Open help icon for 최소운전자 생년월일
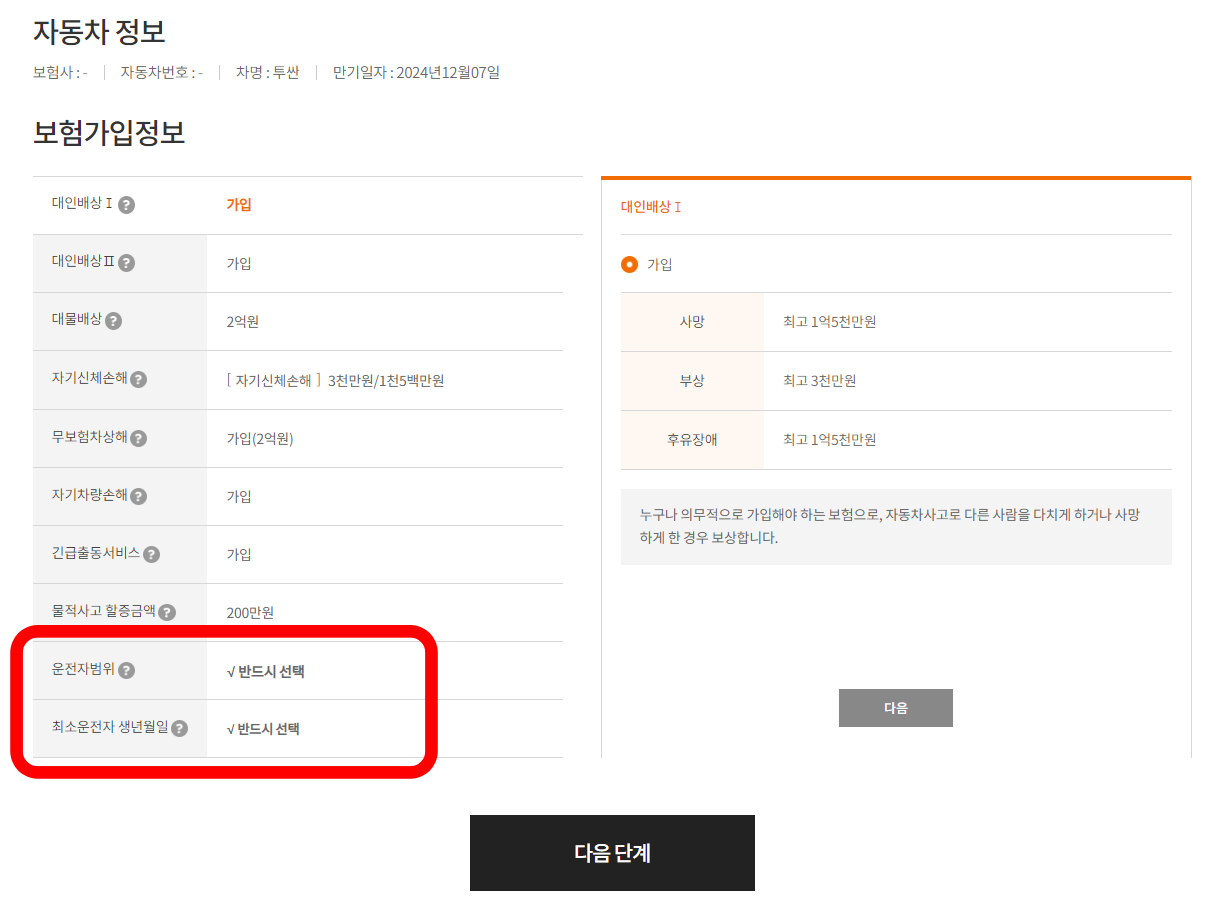This screenshot has height=905, width=1225. tap(180, 728)
